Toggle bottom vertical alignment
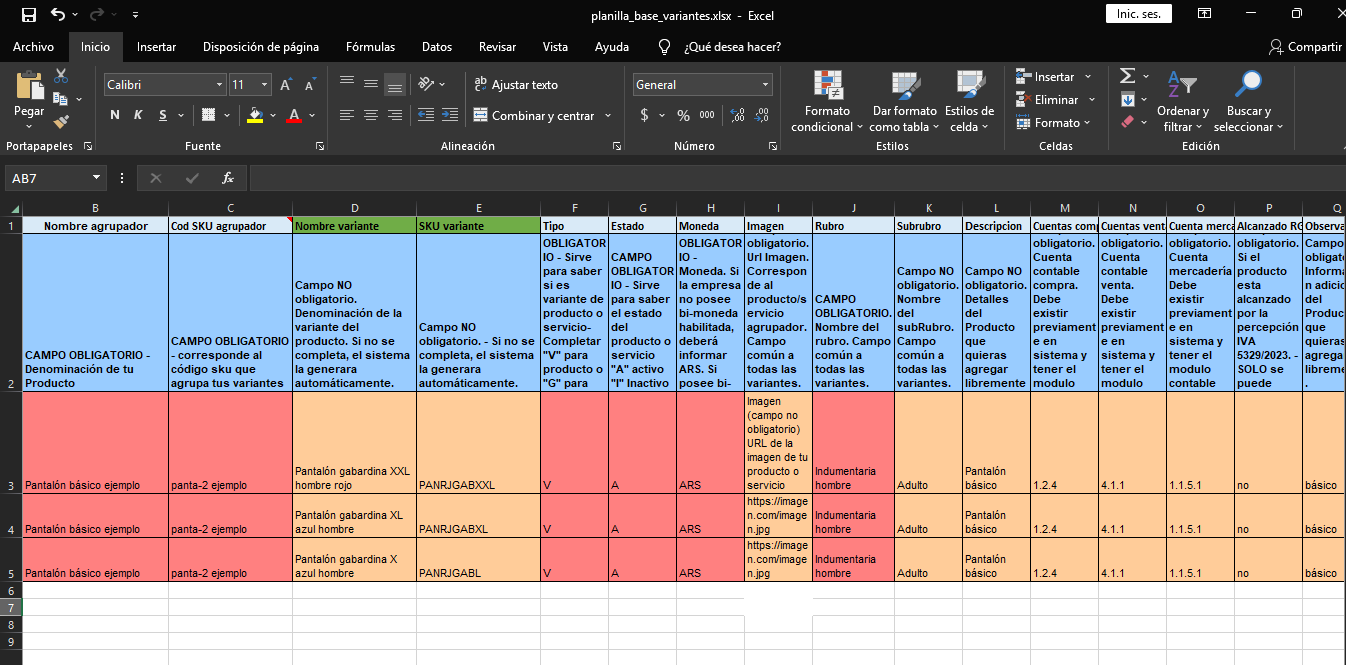 (x=395, y=84)
